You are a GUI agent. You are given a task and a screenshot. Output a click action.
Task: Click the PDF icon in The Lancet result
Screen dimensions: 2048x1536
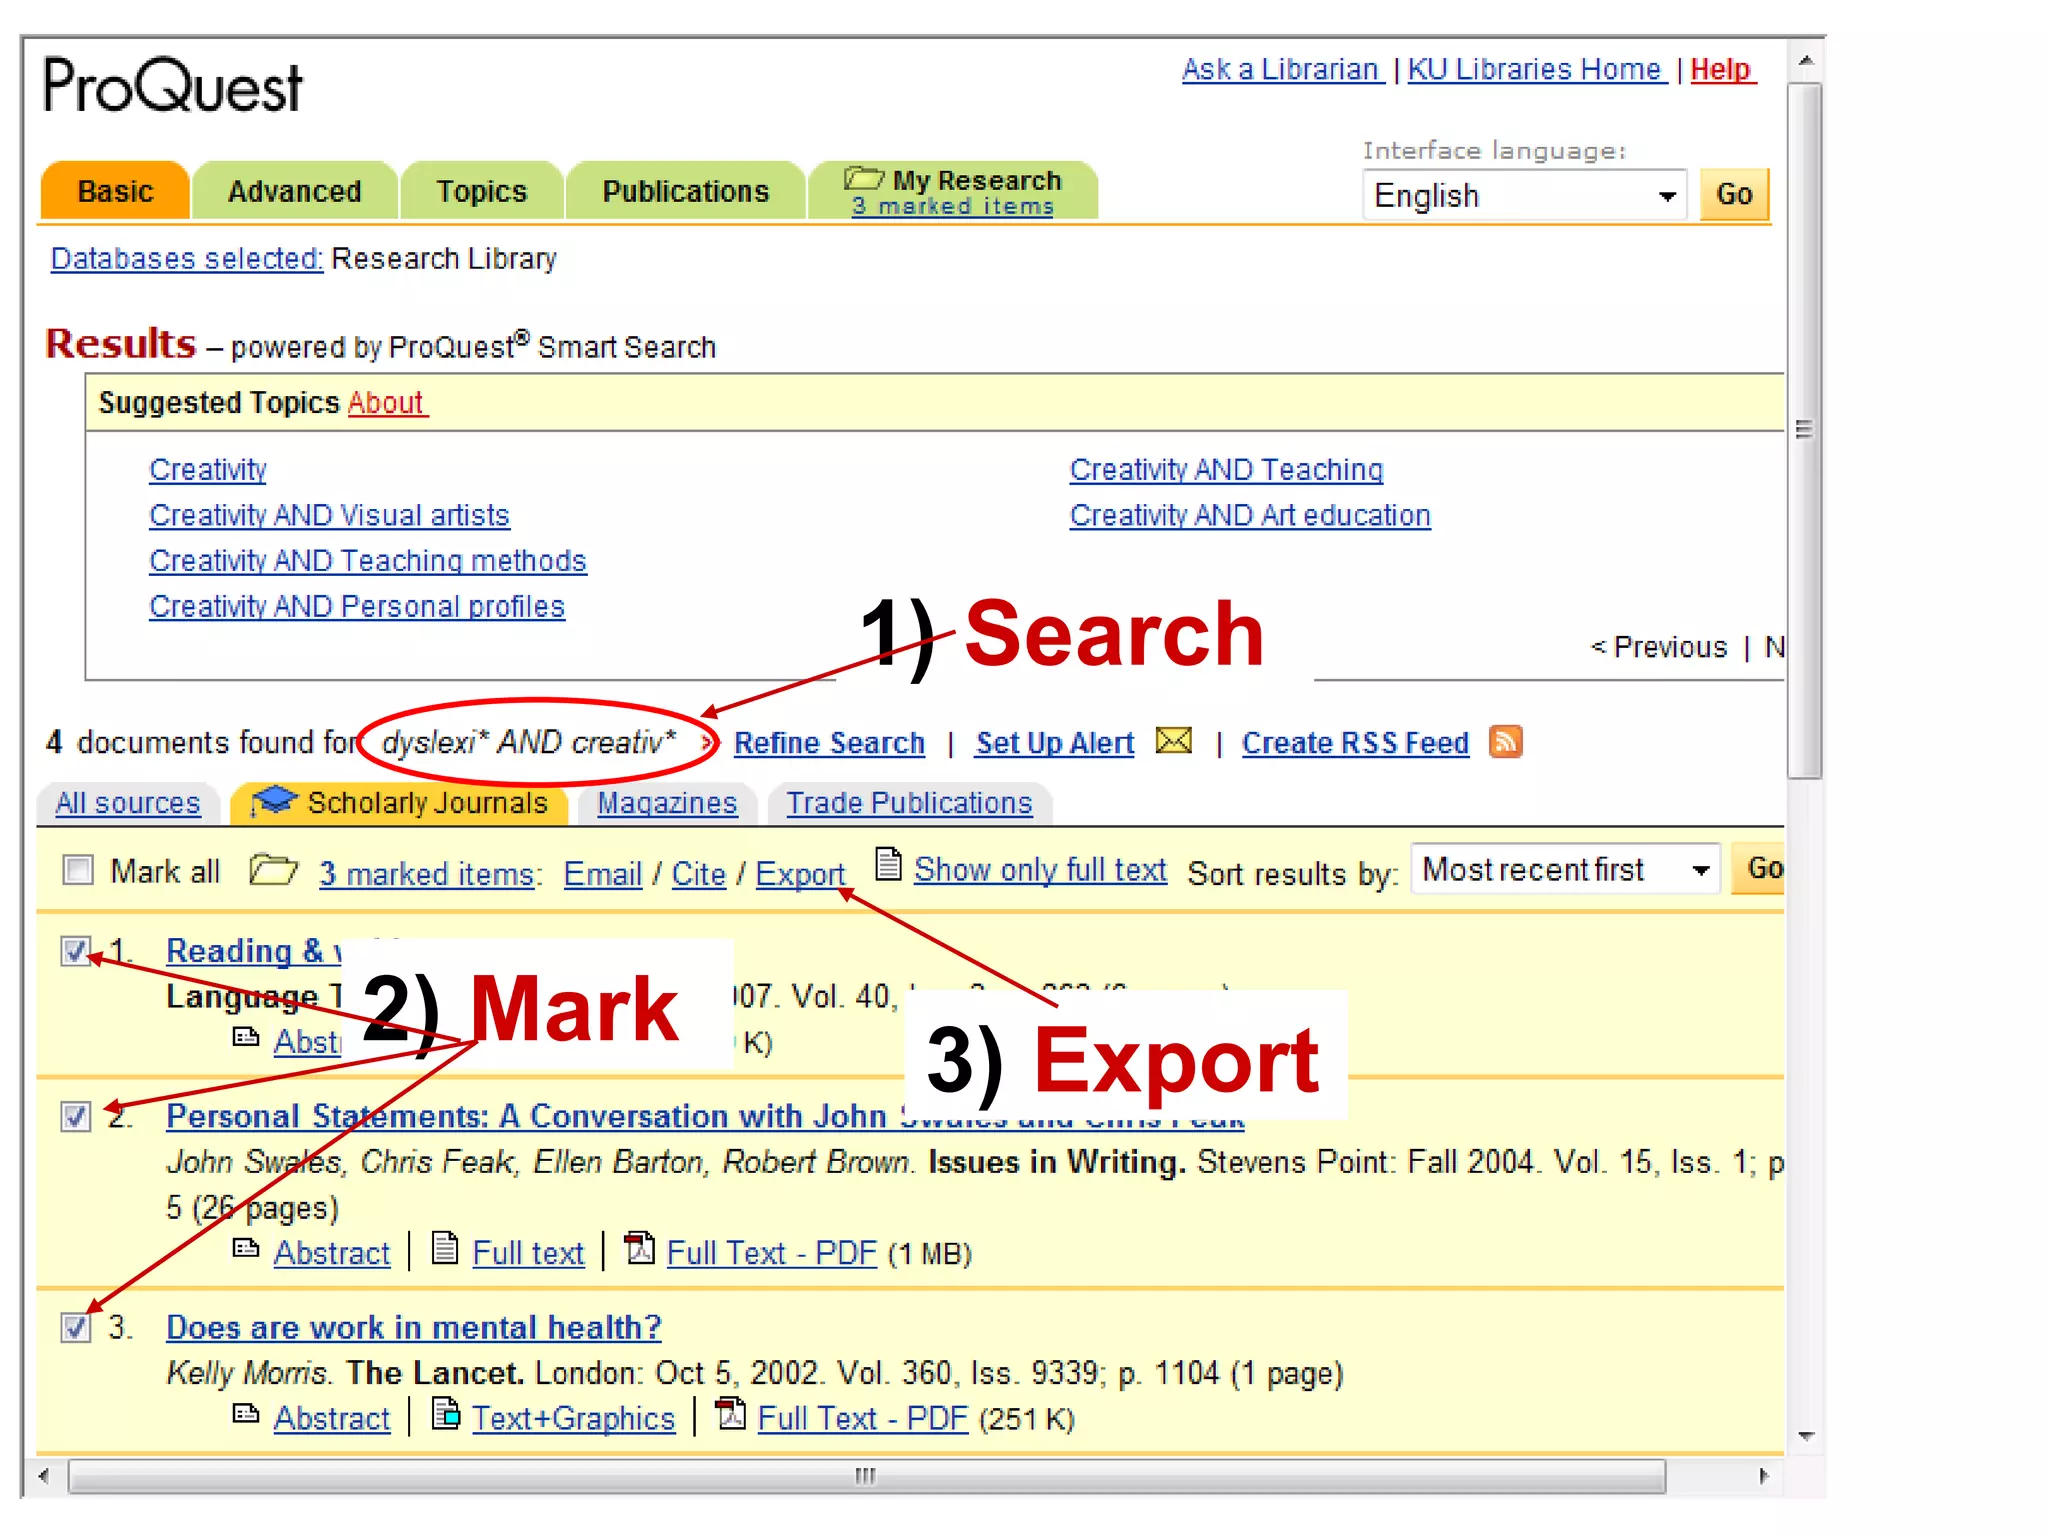731,1413
